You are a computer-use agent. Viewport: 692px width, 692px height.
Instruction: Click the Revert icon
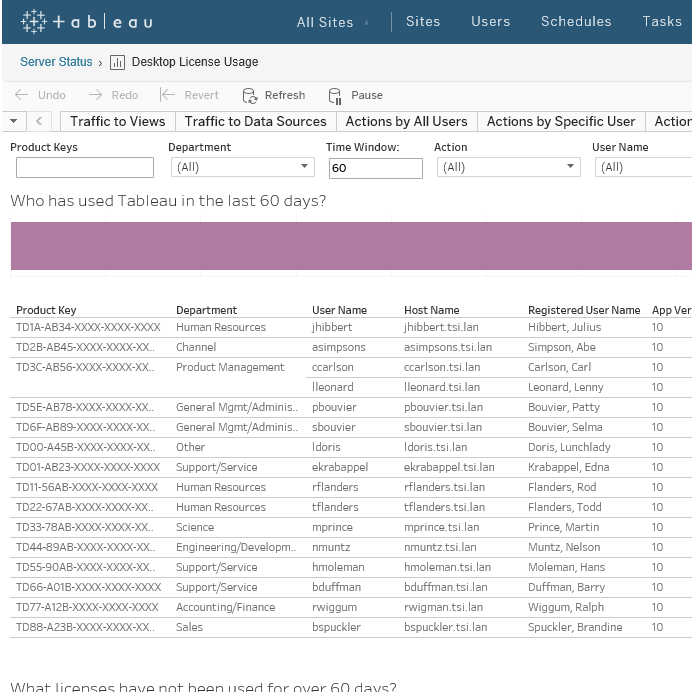tap(167, 95)
